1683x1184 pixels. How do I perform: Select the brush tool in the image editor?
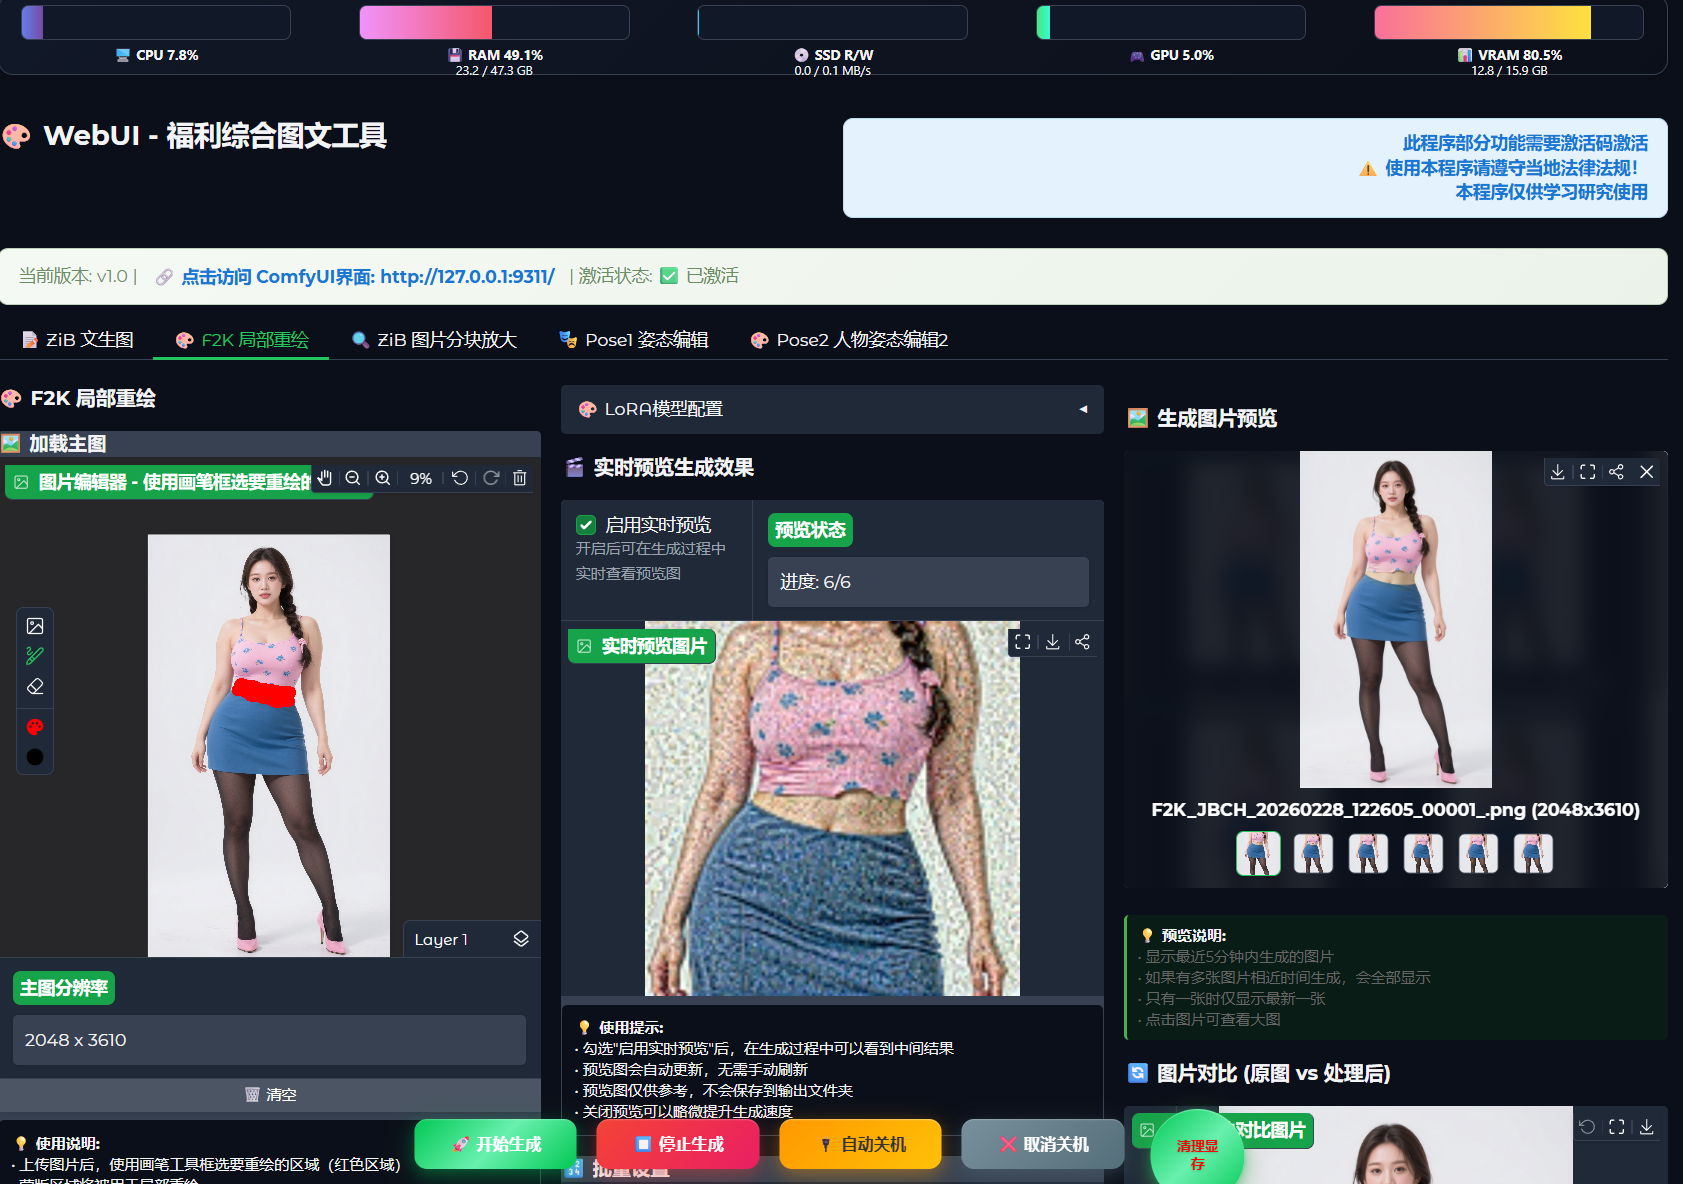pyautogui.click(x=35, y=656)
